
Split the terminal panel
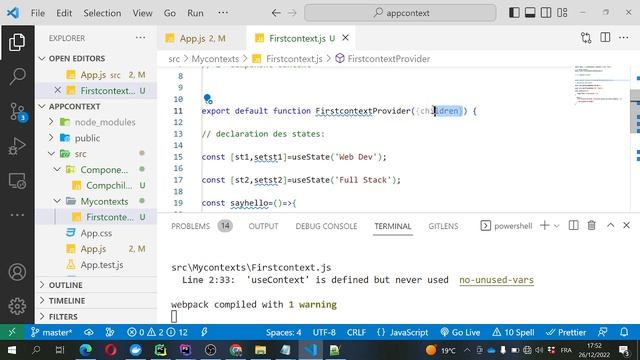coord(573,225)
